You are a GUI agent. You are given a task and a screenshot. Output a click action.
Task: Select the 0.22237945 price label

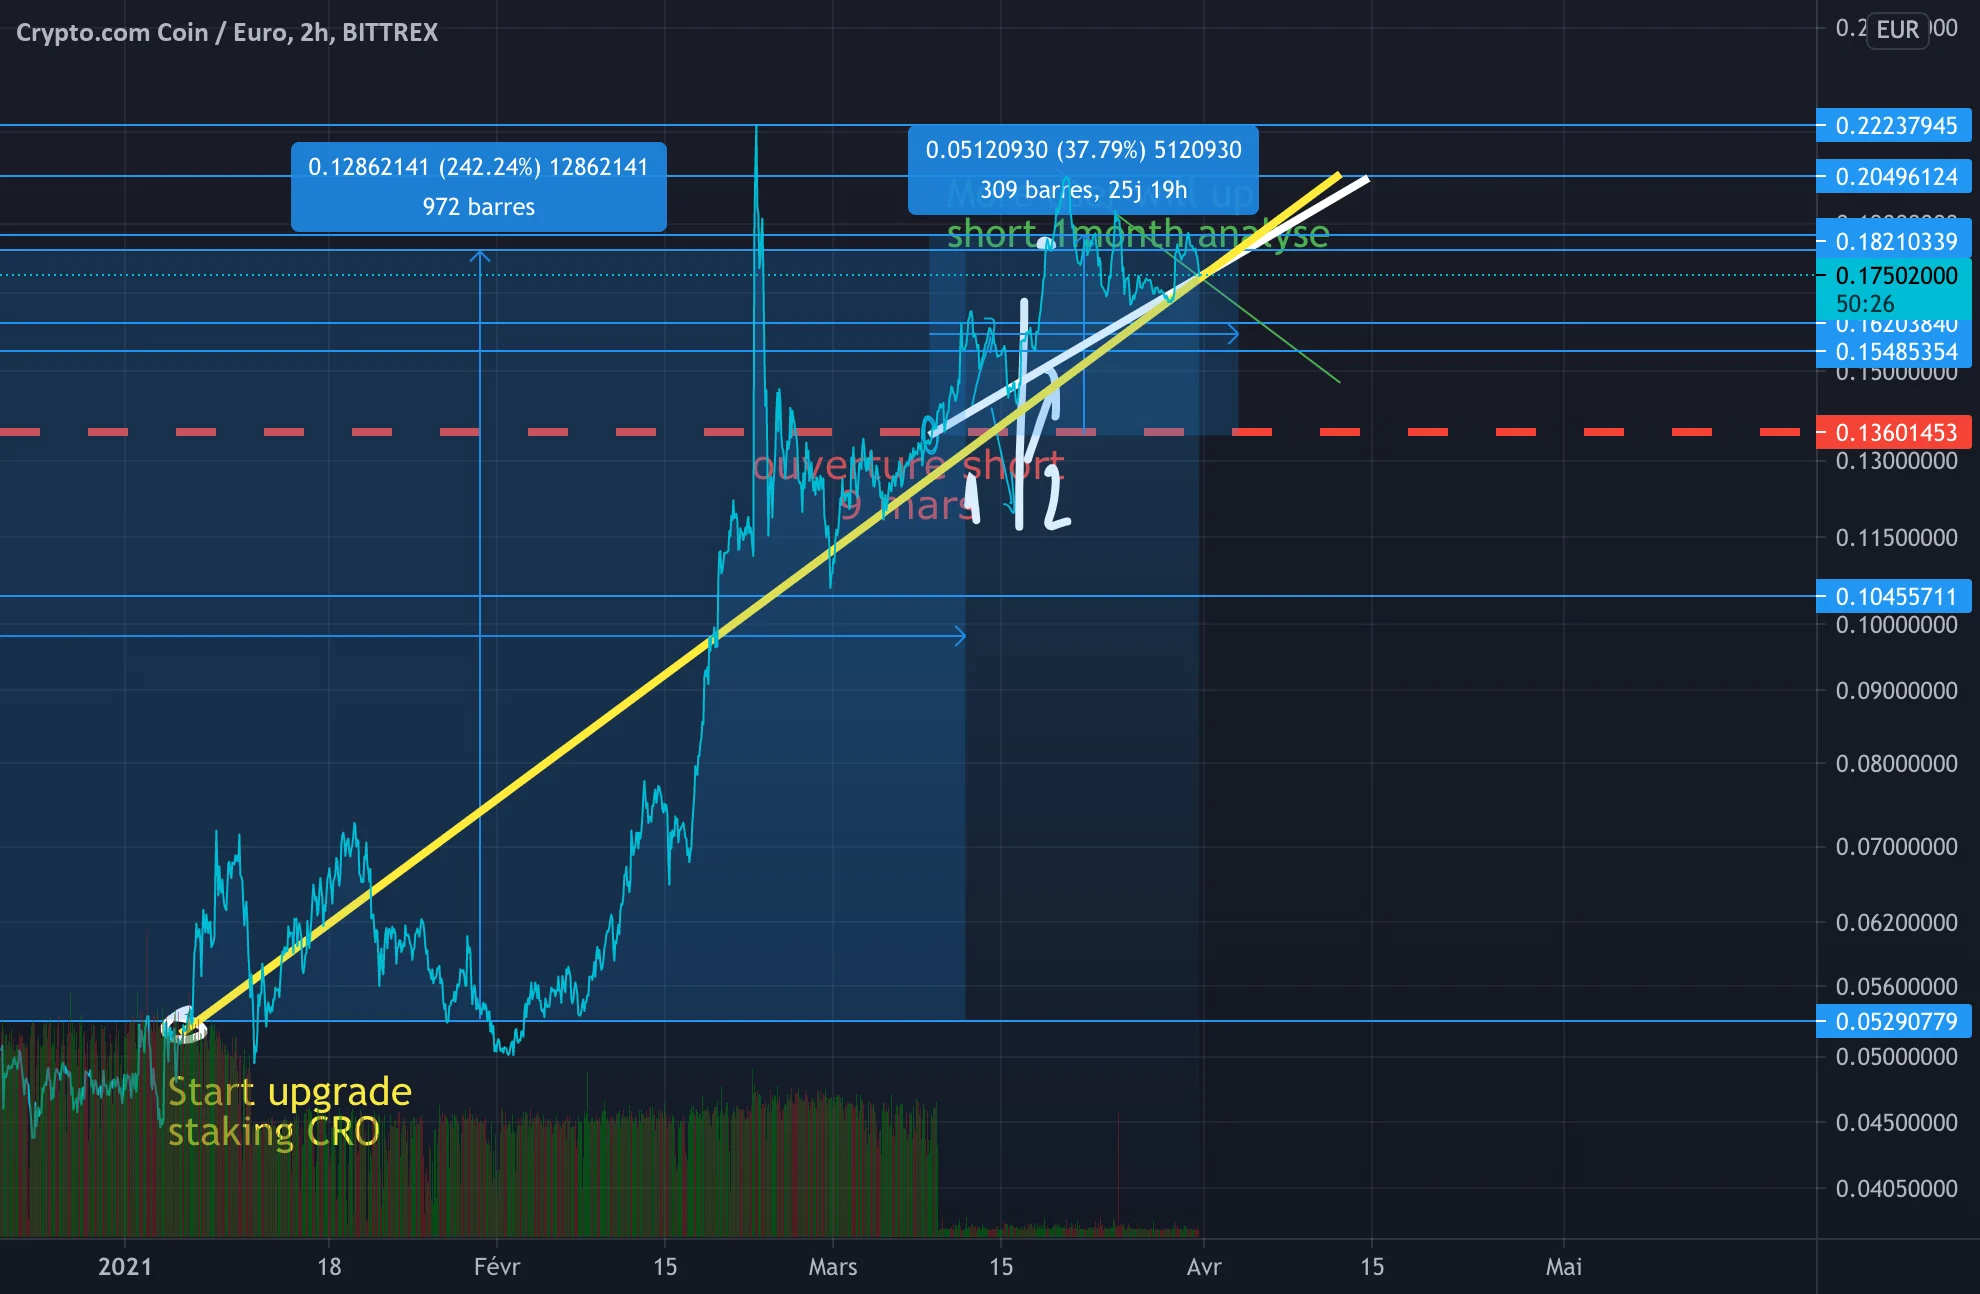[x=1895, y=126]
